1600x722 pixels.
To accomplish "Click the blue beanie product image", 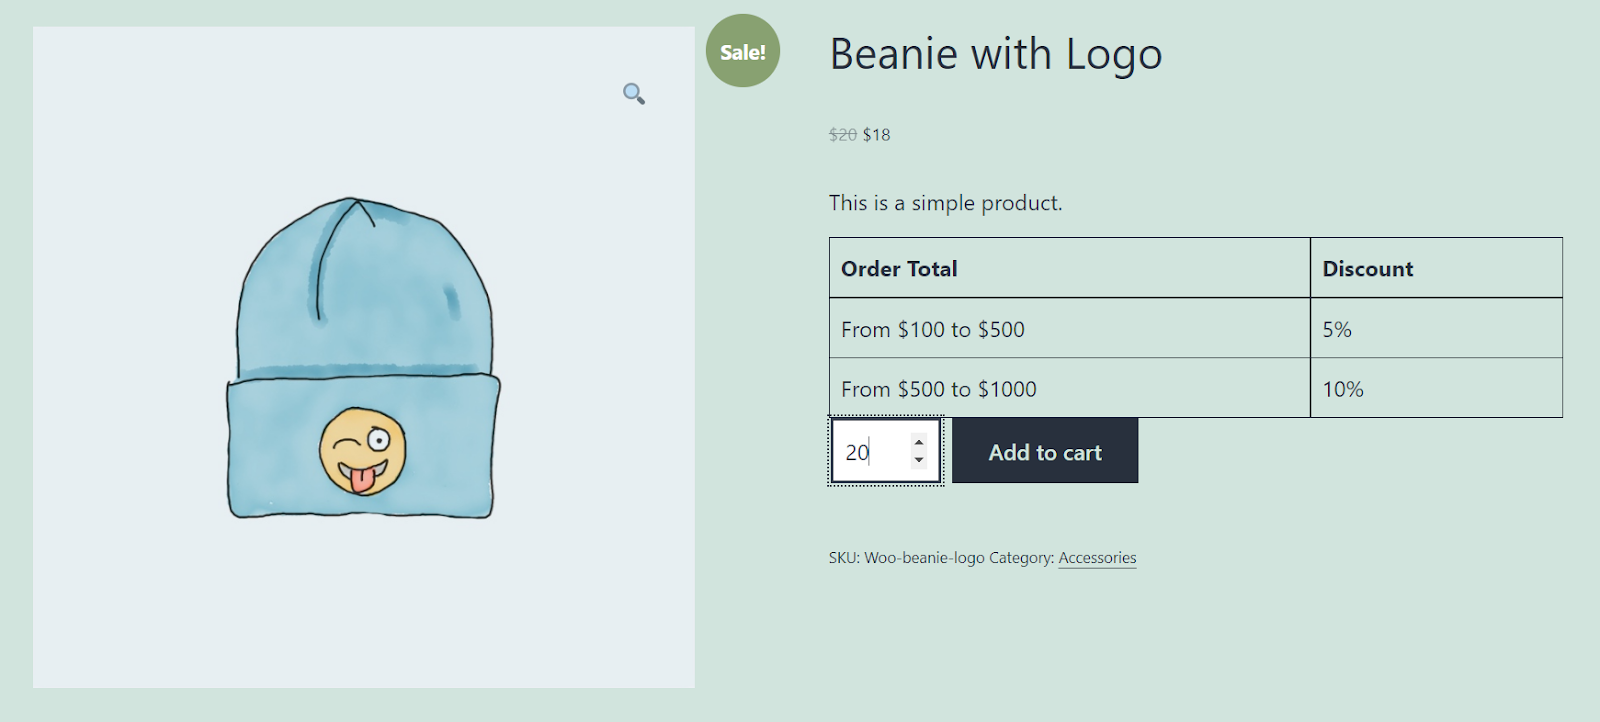I will click(362, 300).
